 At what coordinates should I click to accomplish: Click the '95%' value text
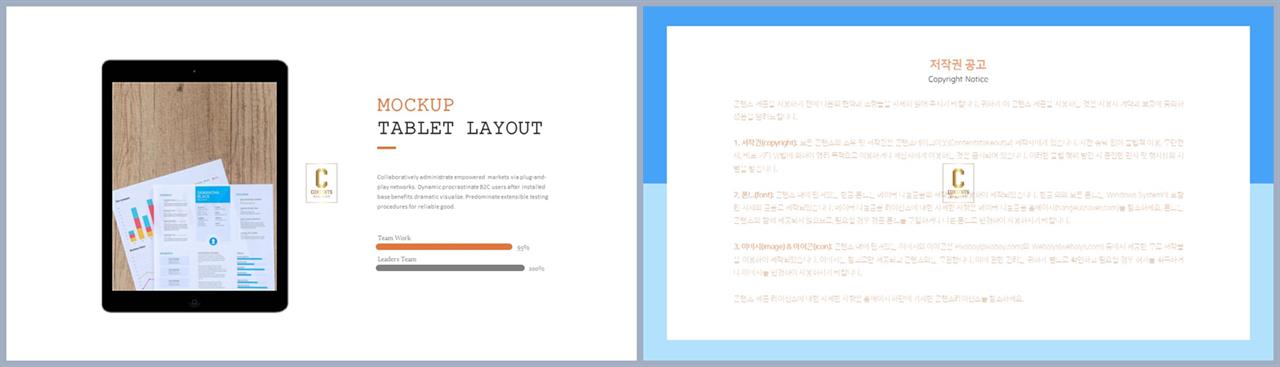click(523, 247)
